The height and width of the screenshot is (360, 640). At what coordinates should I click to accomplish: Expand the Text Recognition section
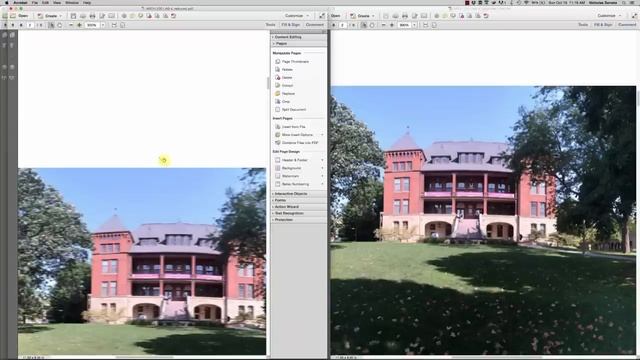pos(298,213)
